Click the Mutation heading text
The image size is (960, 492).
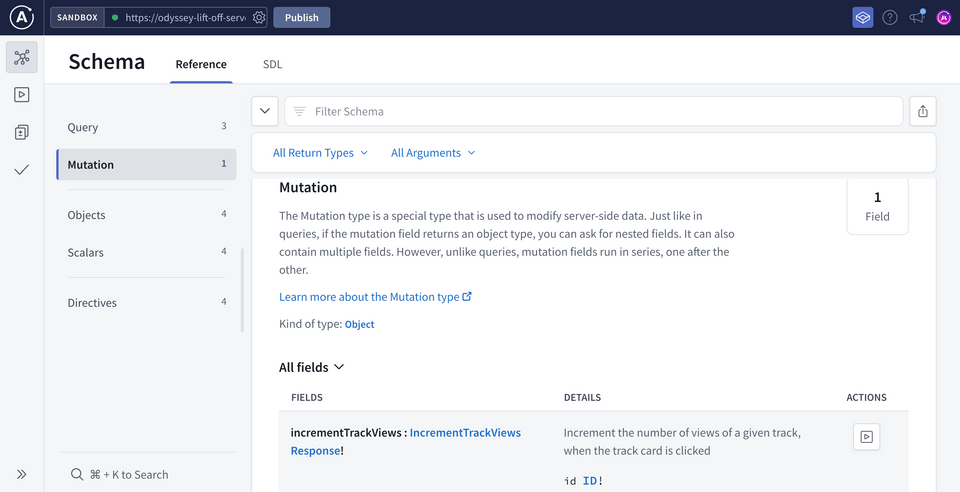308,187
